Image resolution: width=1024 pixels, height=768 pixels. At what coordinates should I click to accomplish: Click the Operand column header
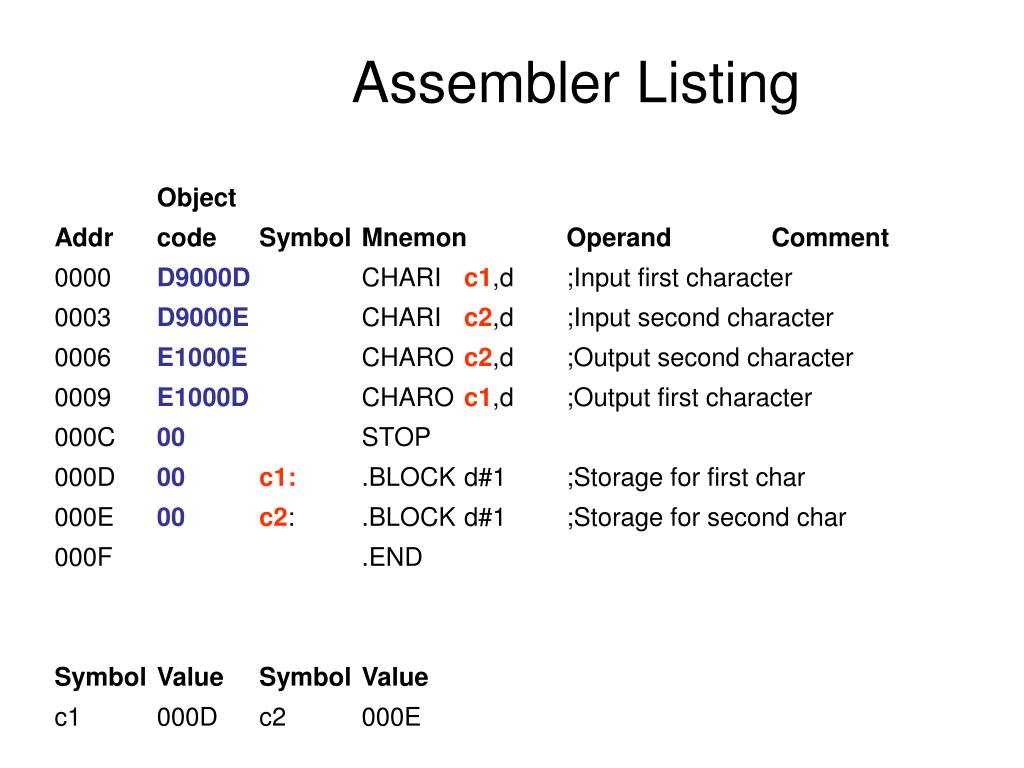[618, 238]
